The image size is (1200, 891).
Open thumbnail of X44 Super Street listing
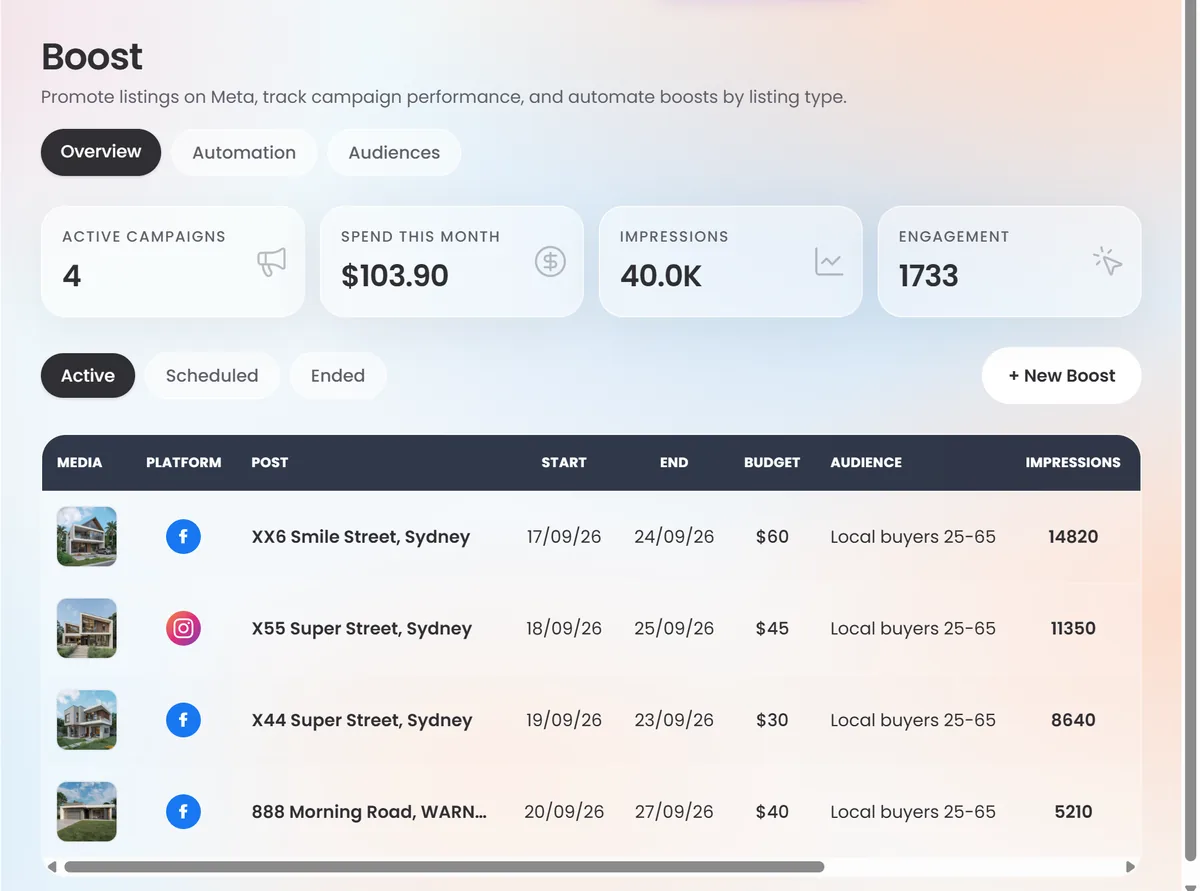pos(87,720)
